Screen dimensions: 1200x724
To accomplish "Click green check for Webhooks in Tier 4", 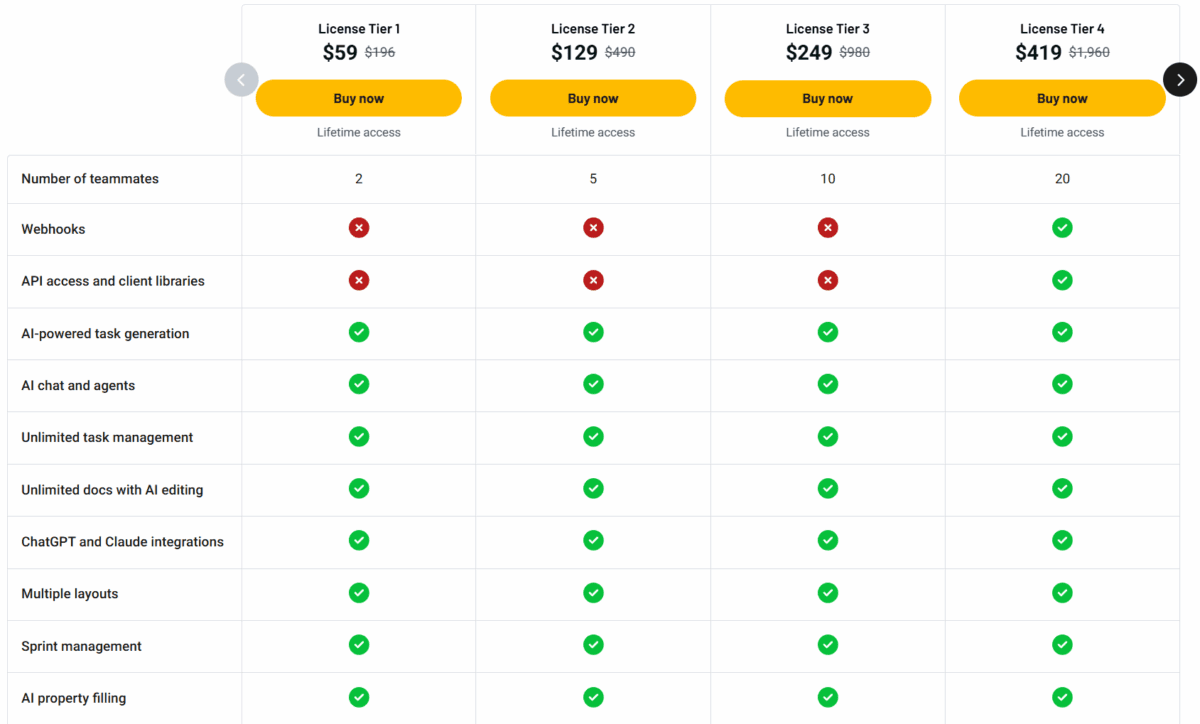I will [1062, 228].
